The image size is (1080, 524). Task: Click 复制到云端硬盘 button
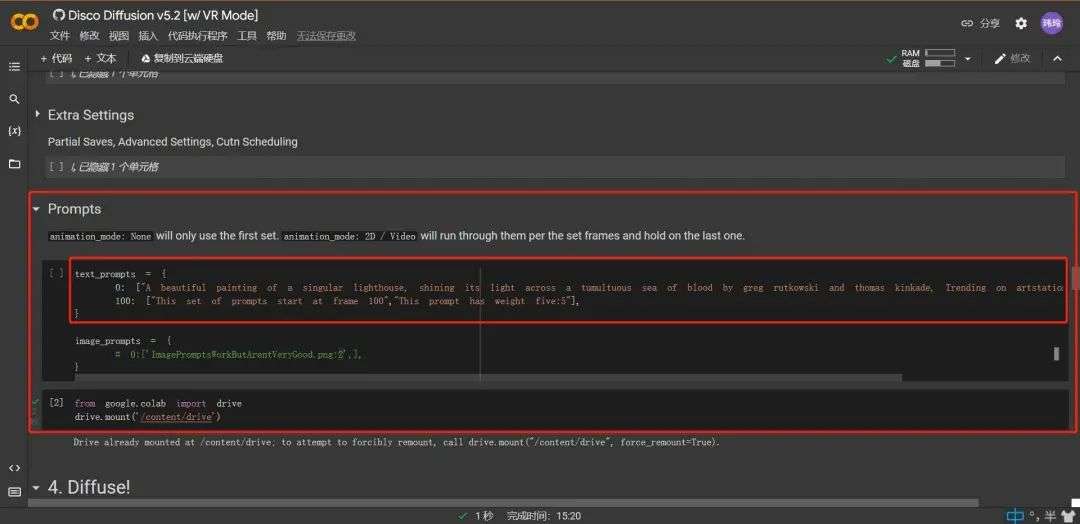[x=182, y=59]
